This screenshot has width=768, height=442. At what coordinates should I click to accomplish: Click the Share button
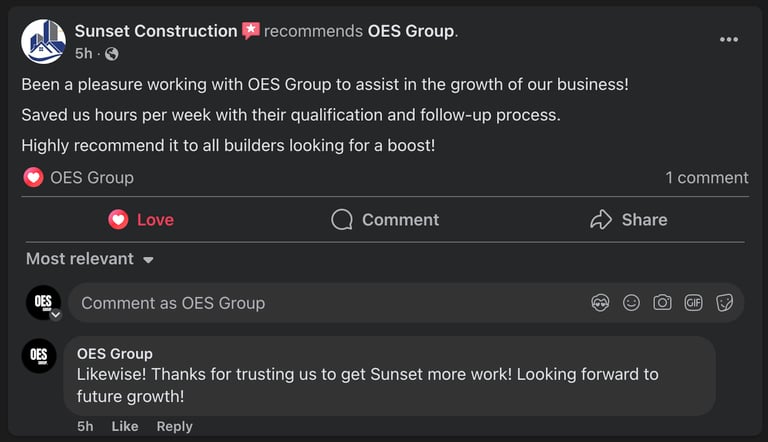(x=628, y=220)
